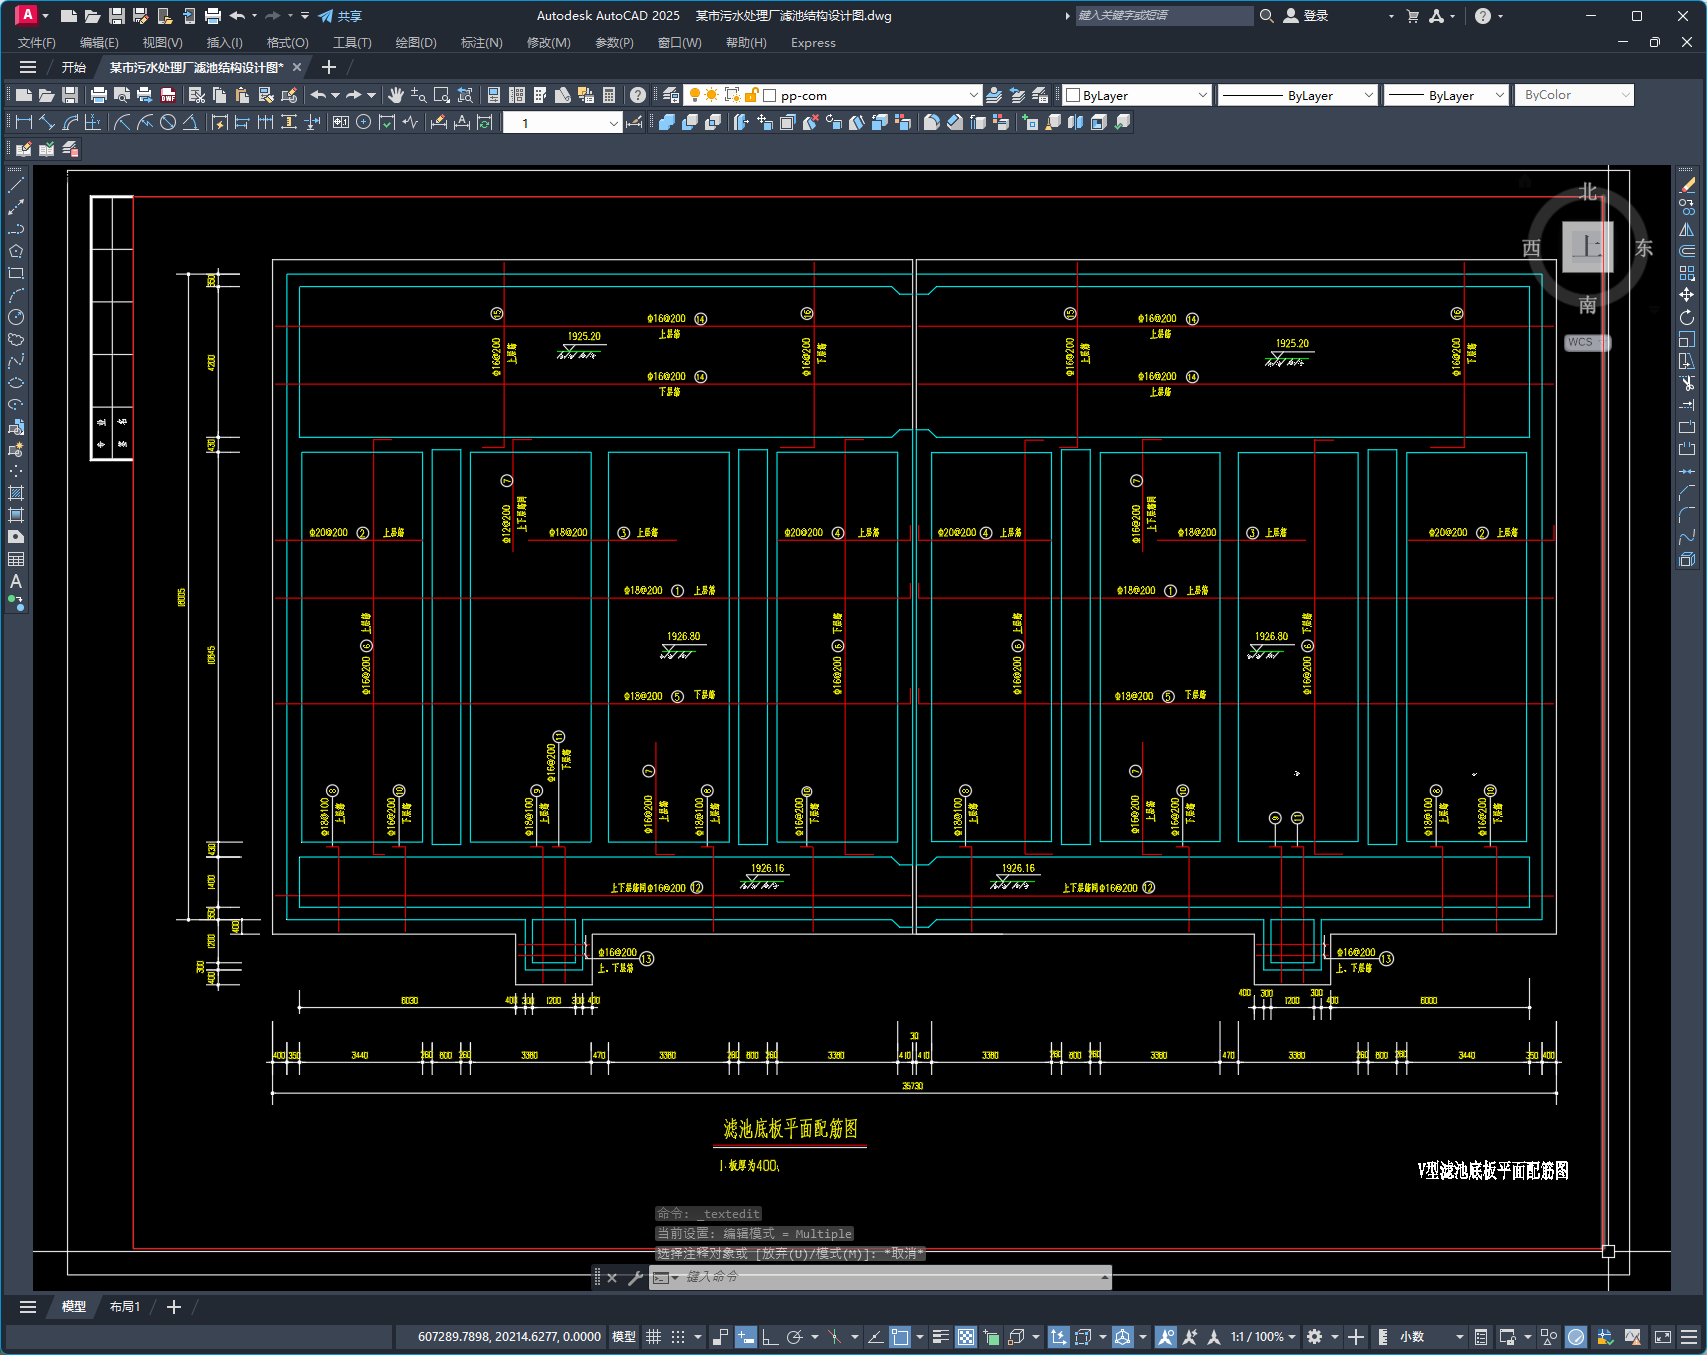1707x1355 pixels.
Task: Toggle object snap in status bar
Action: pyautogui.click(x=900, y=1337)
